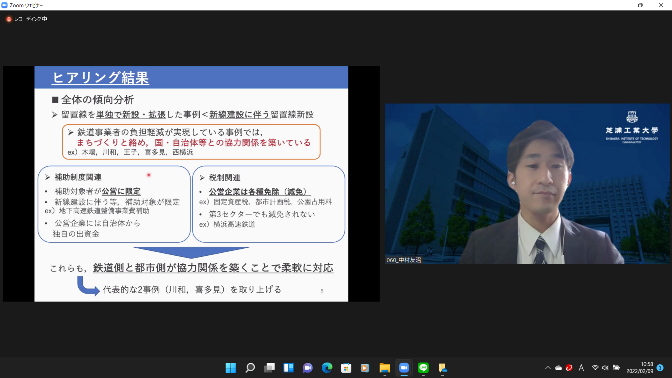
Task: Switch to Zoom taskbar icon
Action: 404,368
